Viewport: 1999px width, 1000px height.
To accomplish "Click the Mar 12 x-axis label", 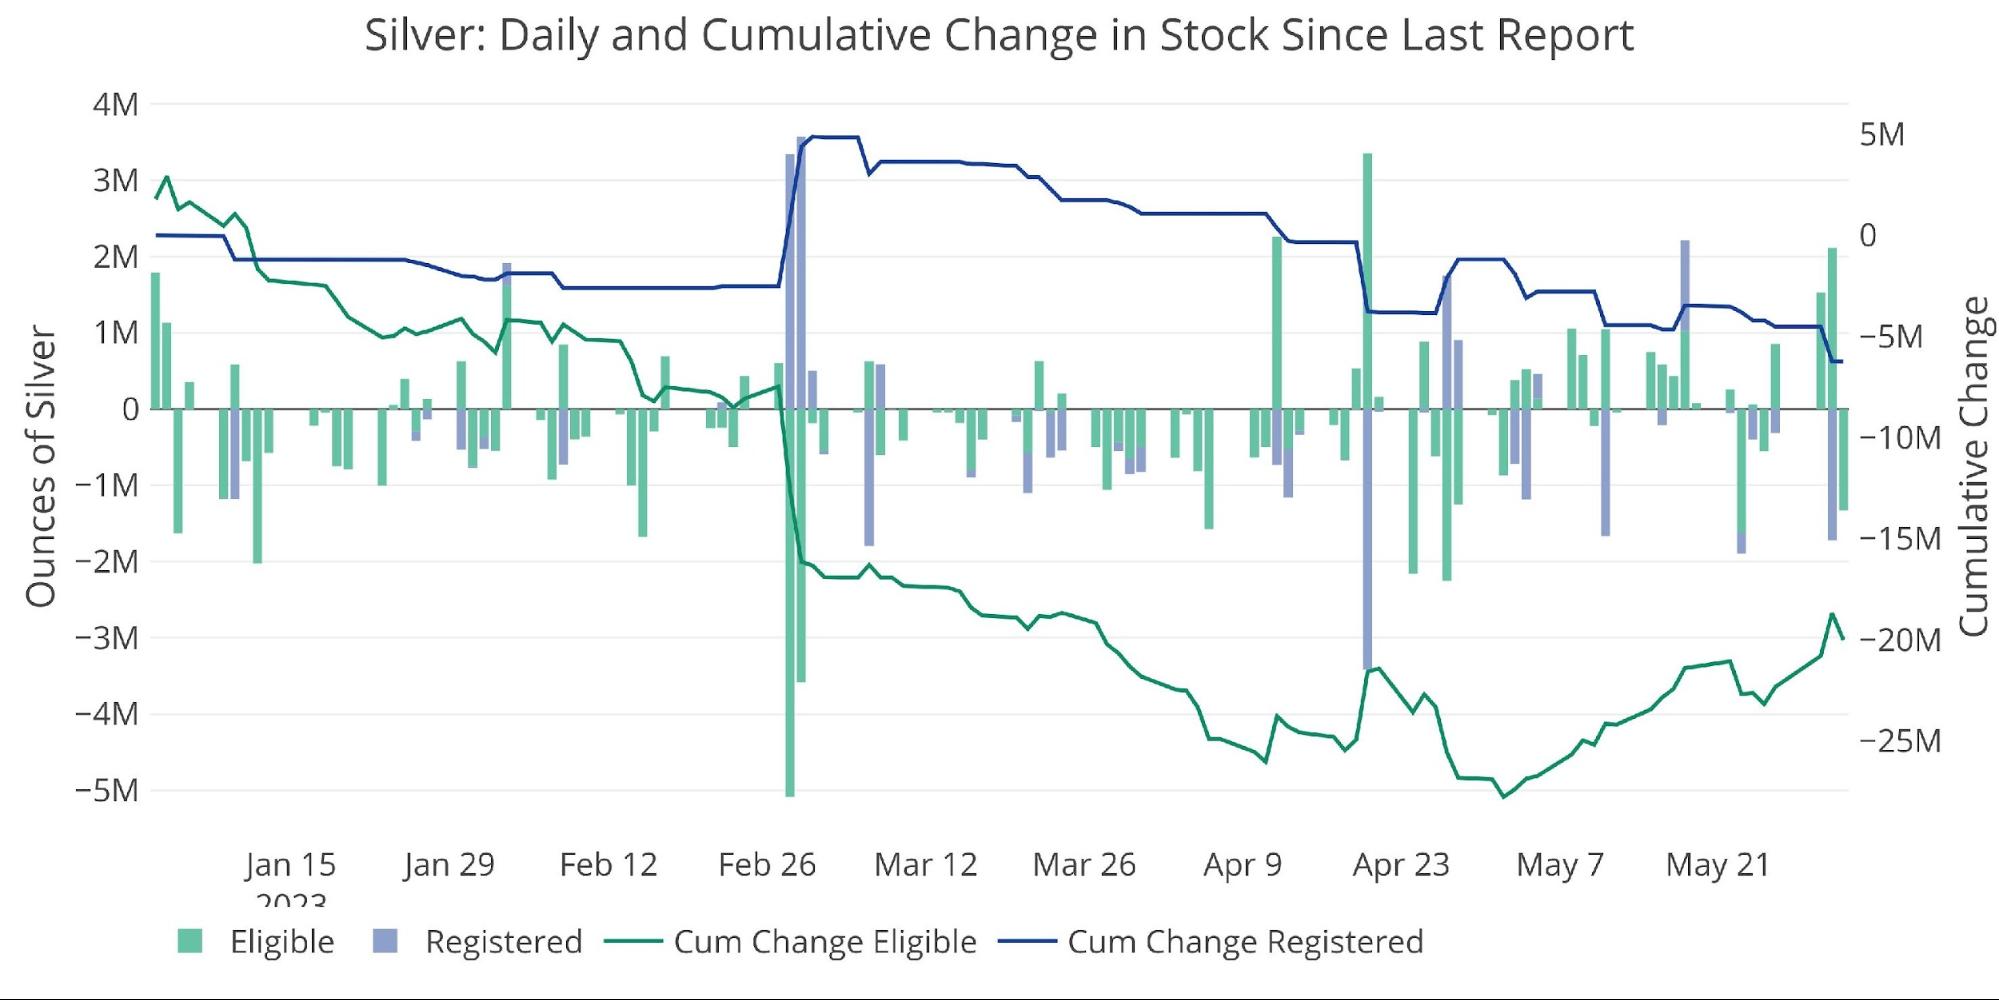I will 925,864.
